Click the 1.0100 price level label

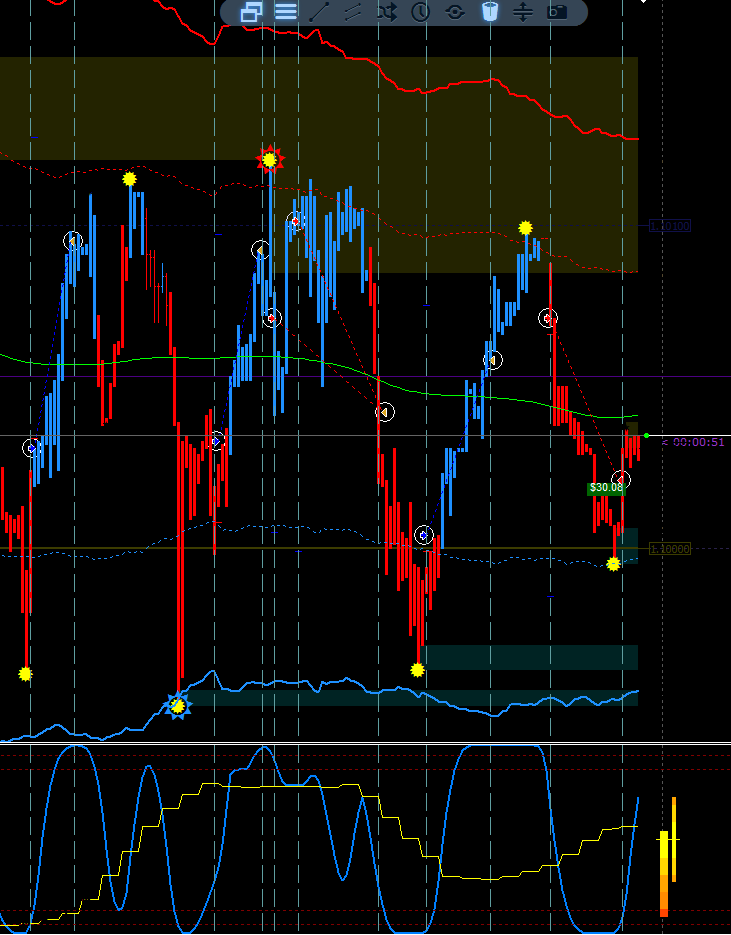pos(670,226)
